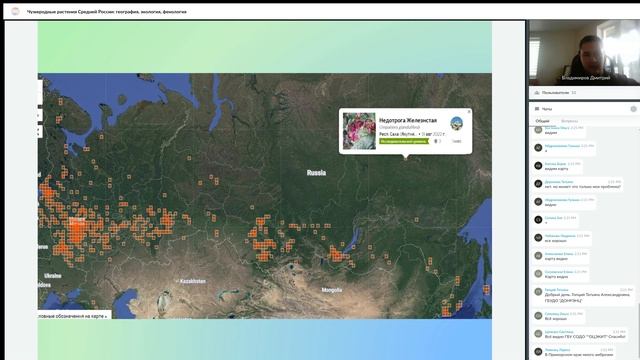Click avatar beside the "мои проблемы?" message
This screenshot has height=360, width=640.
(538, 184)
